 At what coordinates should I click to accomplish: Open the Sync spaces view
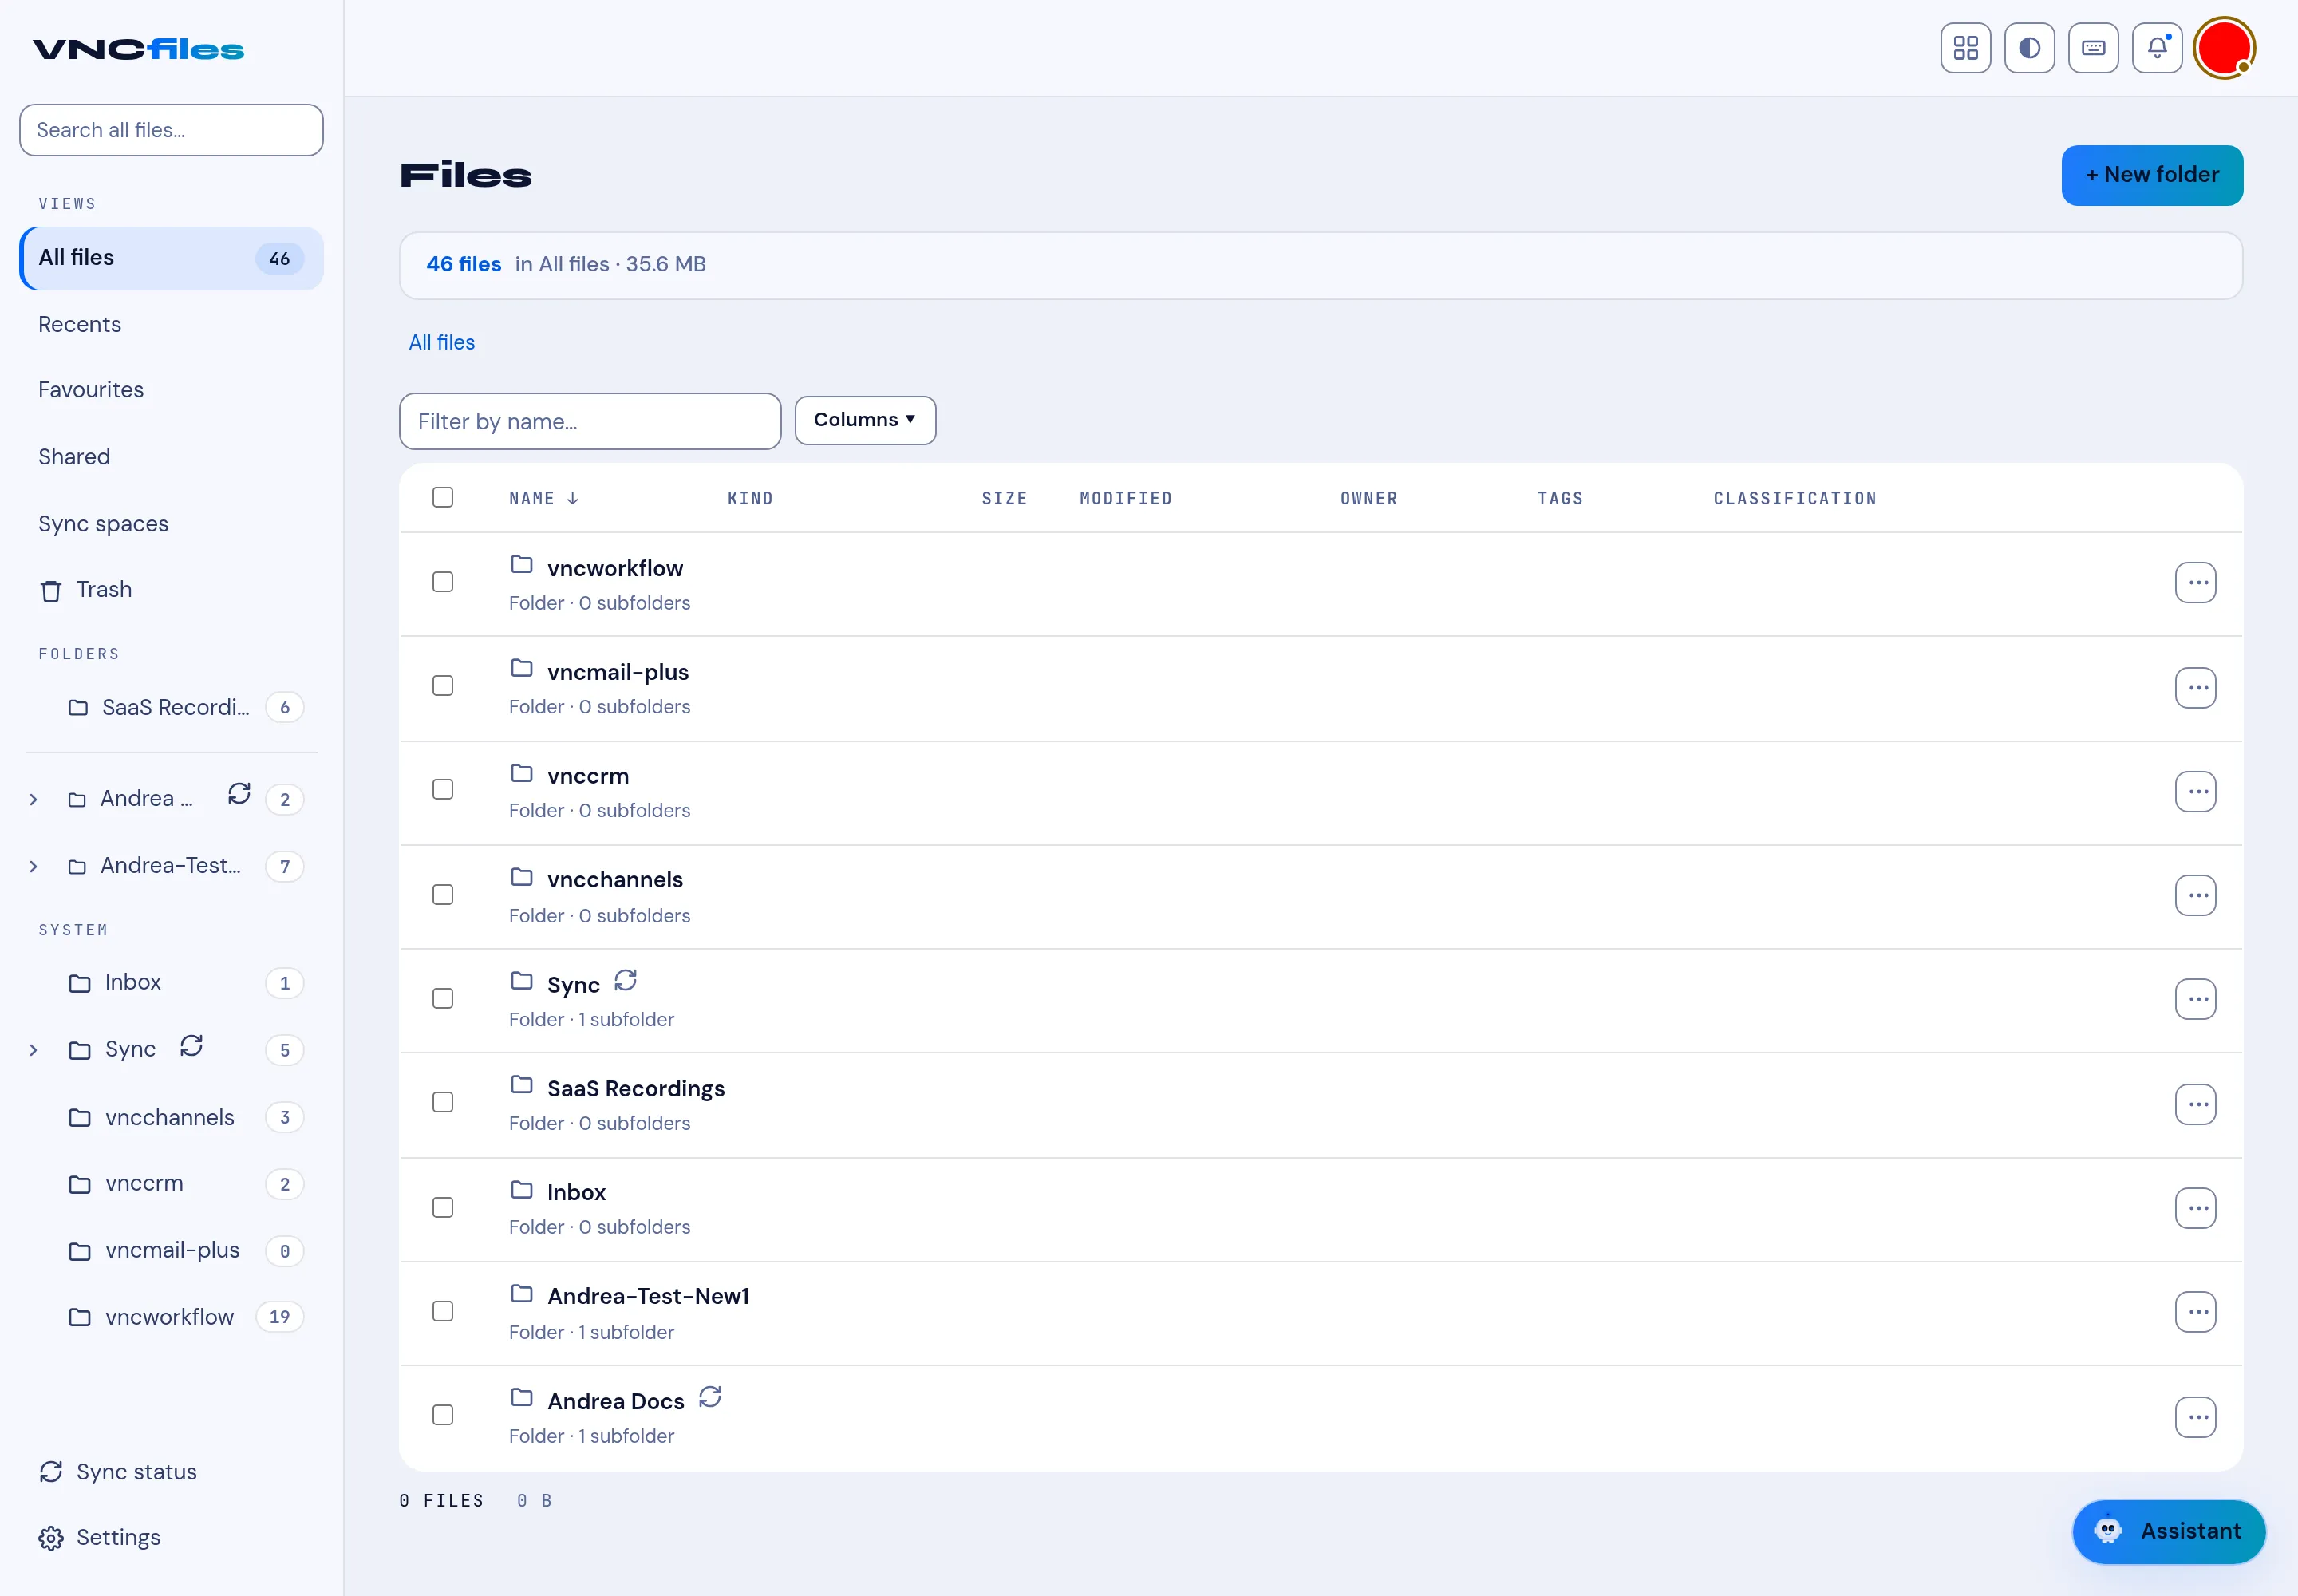tap(171, 524)
